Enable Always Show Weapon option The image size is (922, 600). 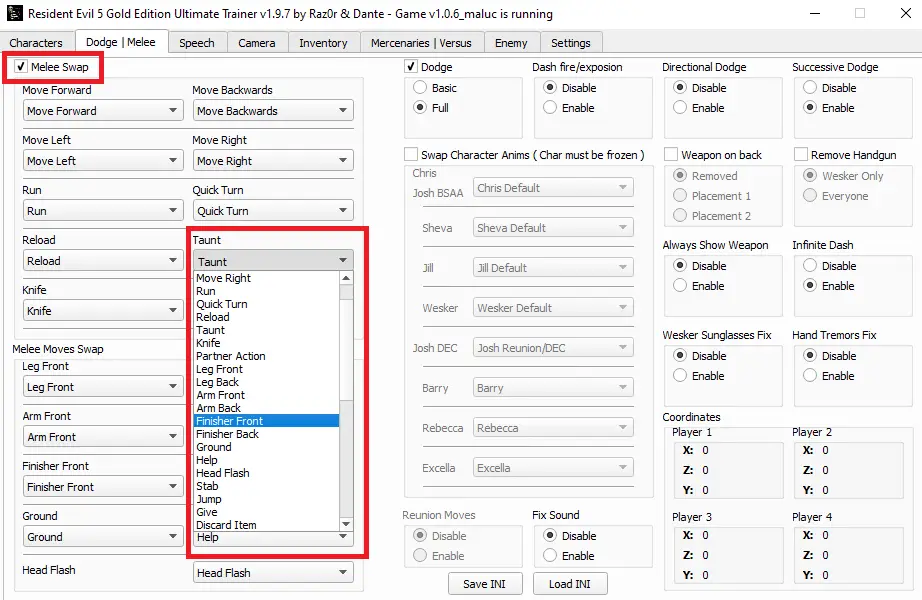pyautogui.click(x=680, y=286)
